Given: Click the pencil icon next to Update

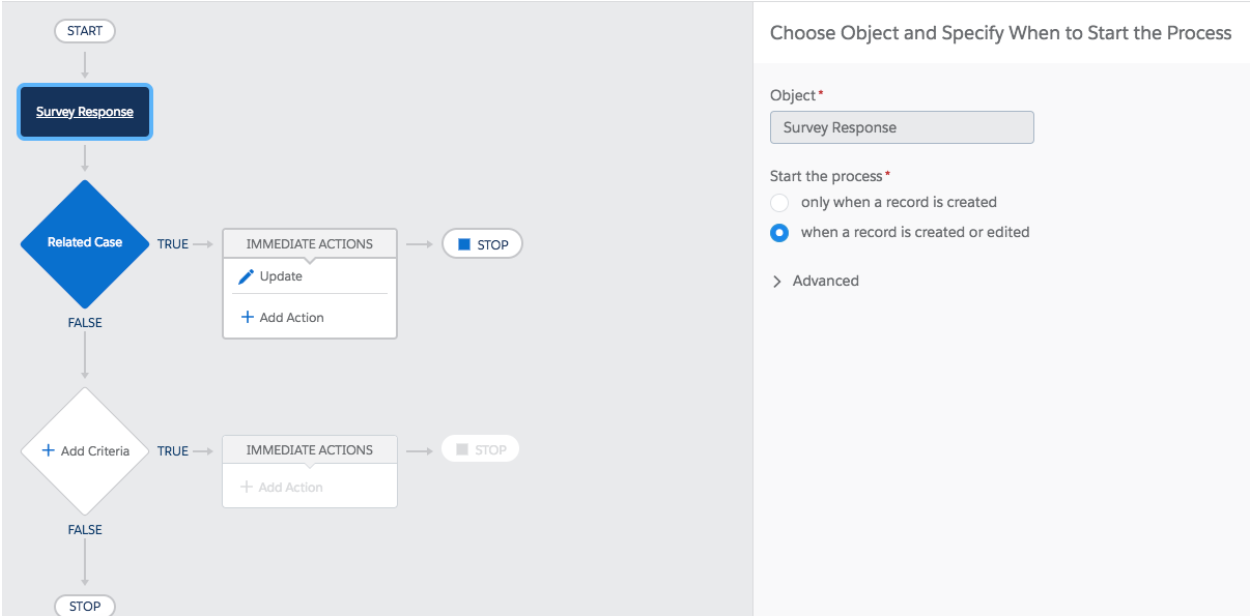Looking at the screenshot, I should 245,277.
